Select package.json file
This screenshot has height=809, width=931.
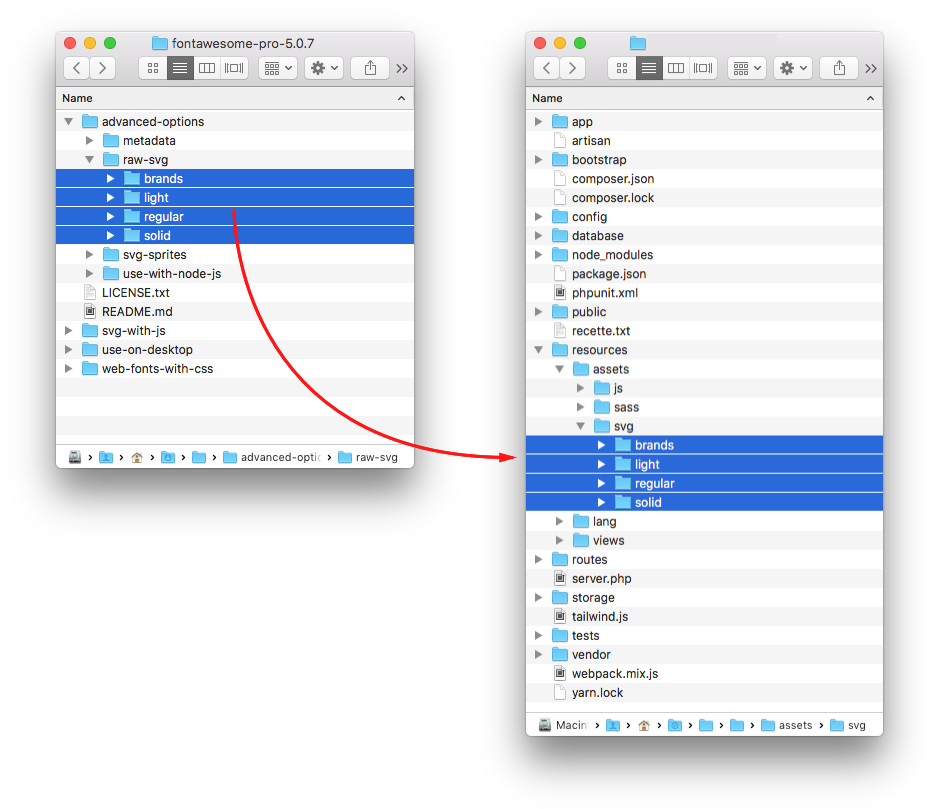click(704, 274)
